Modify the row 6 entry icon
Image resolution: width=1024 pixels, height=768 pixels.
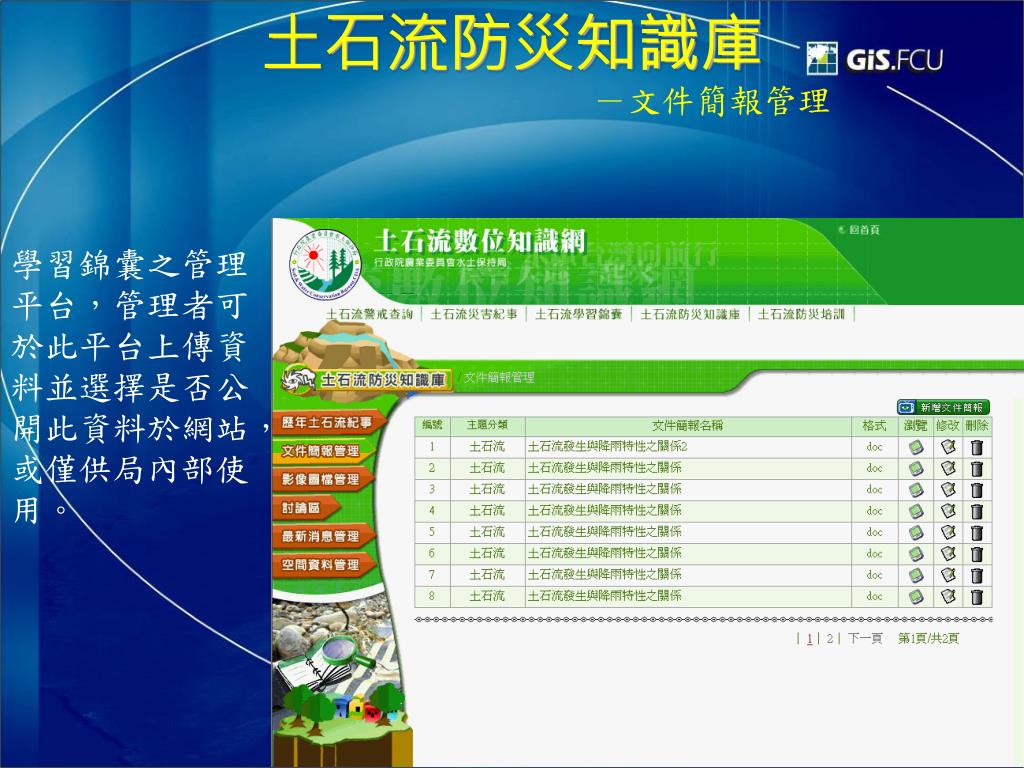click(x=948, y=554)
